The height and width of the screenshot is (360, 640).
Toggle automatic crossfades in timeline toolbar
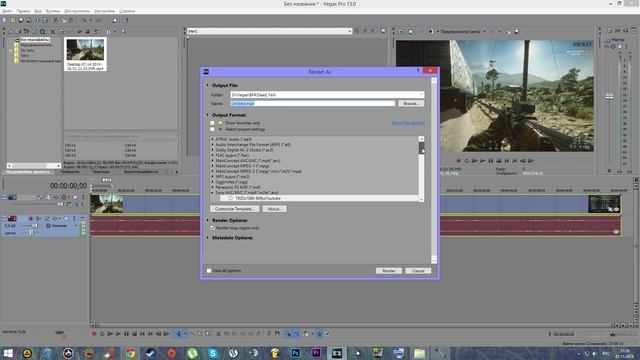[296, 334]
